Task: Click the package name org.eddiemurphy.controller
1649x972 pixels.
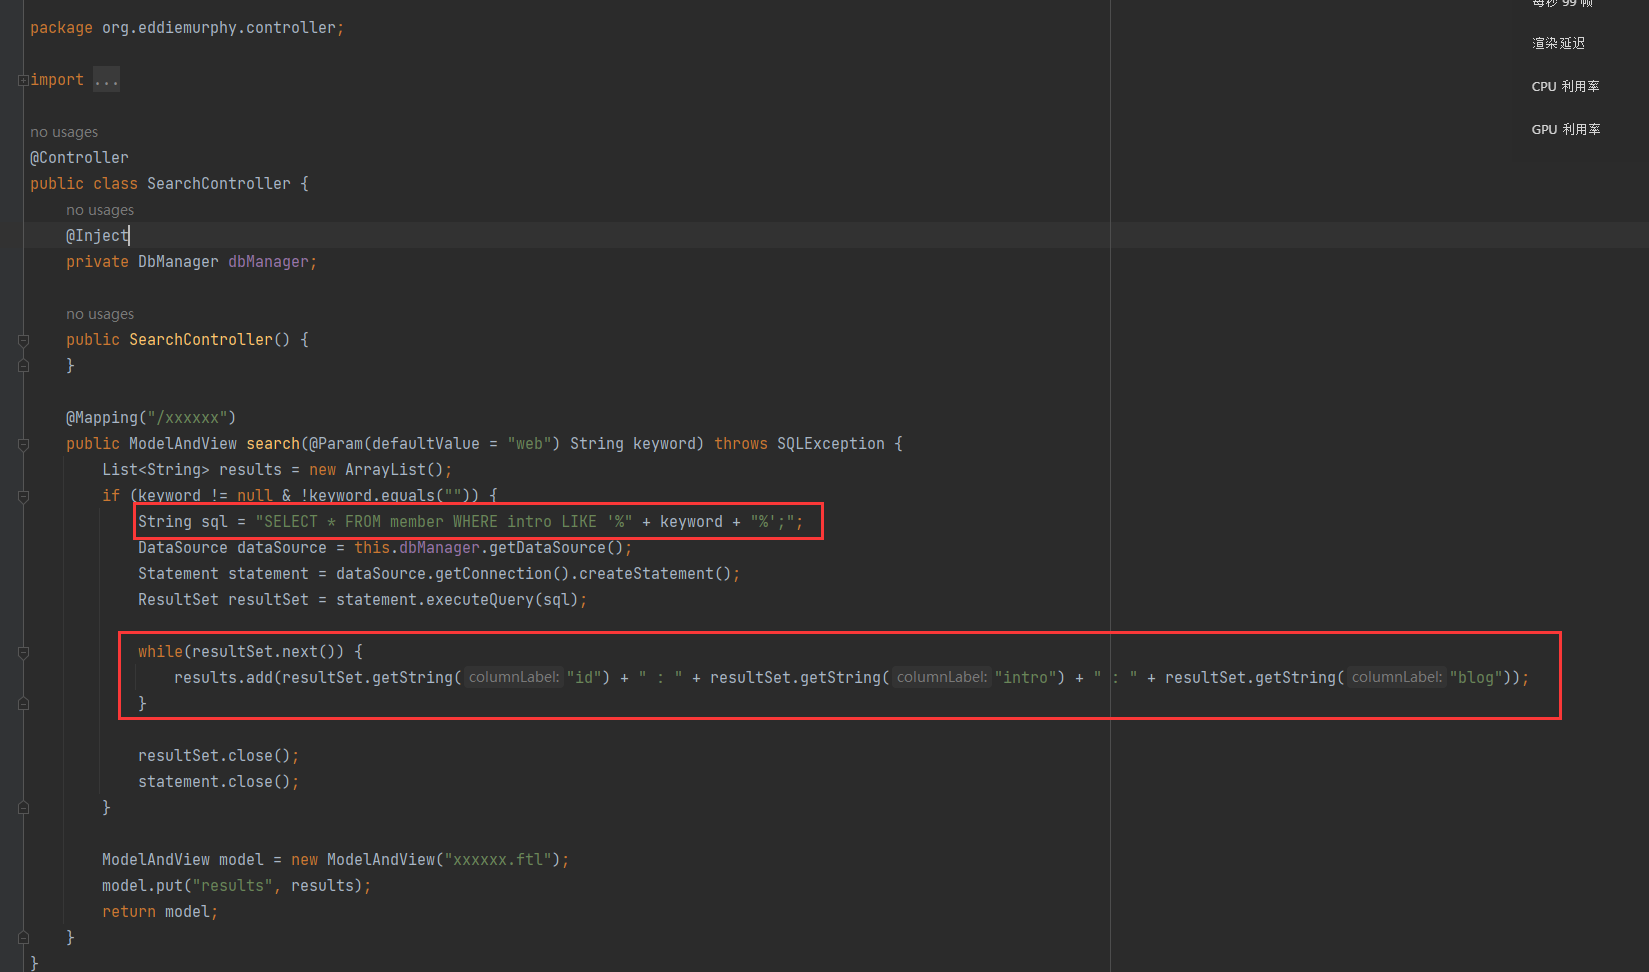Action: pyautogui.click(x=219, y=28)
